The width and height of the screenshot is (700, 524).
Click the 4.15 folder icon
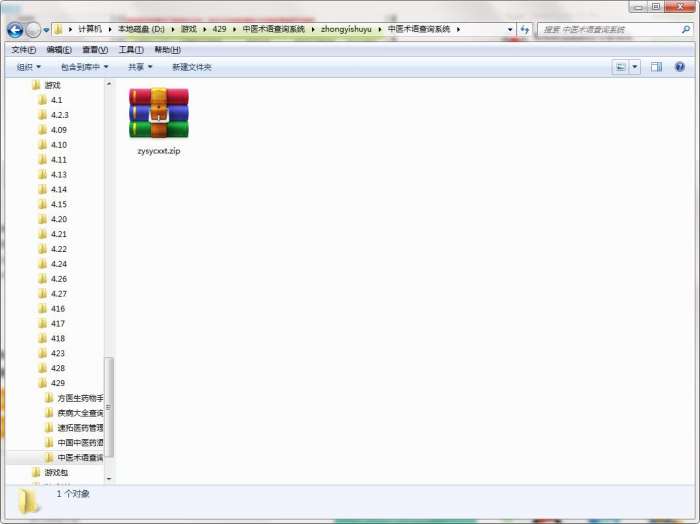pyautogui.click(x=42, y=204)
